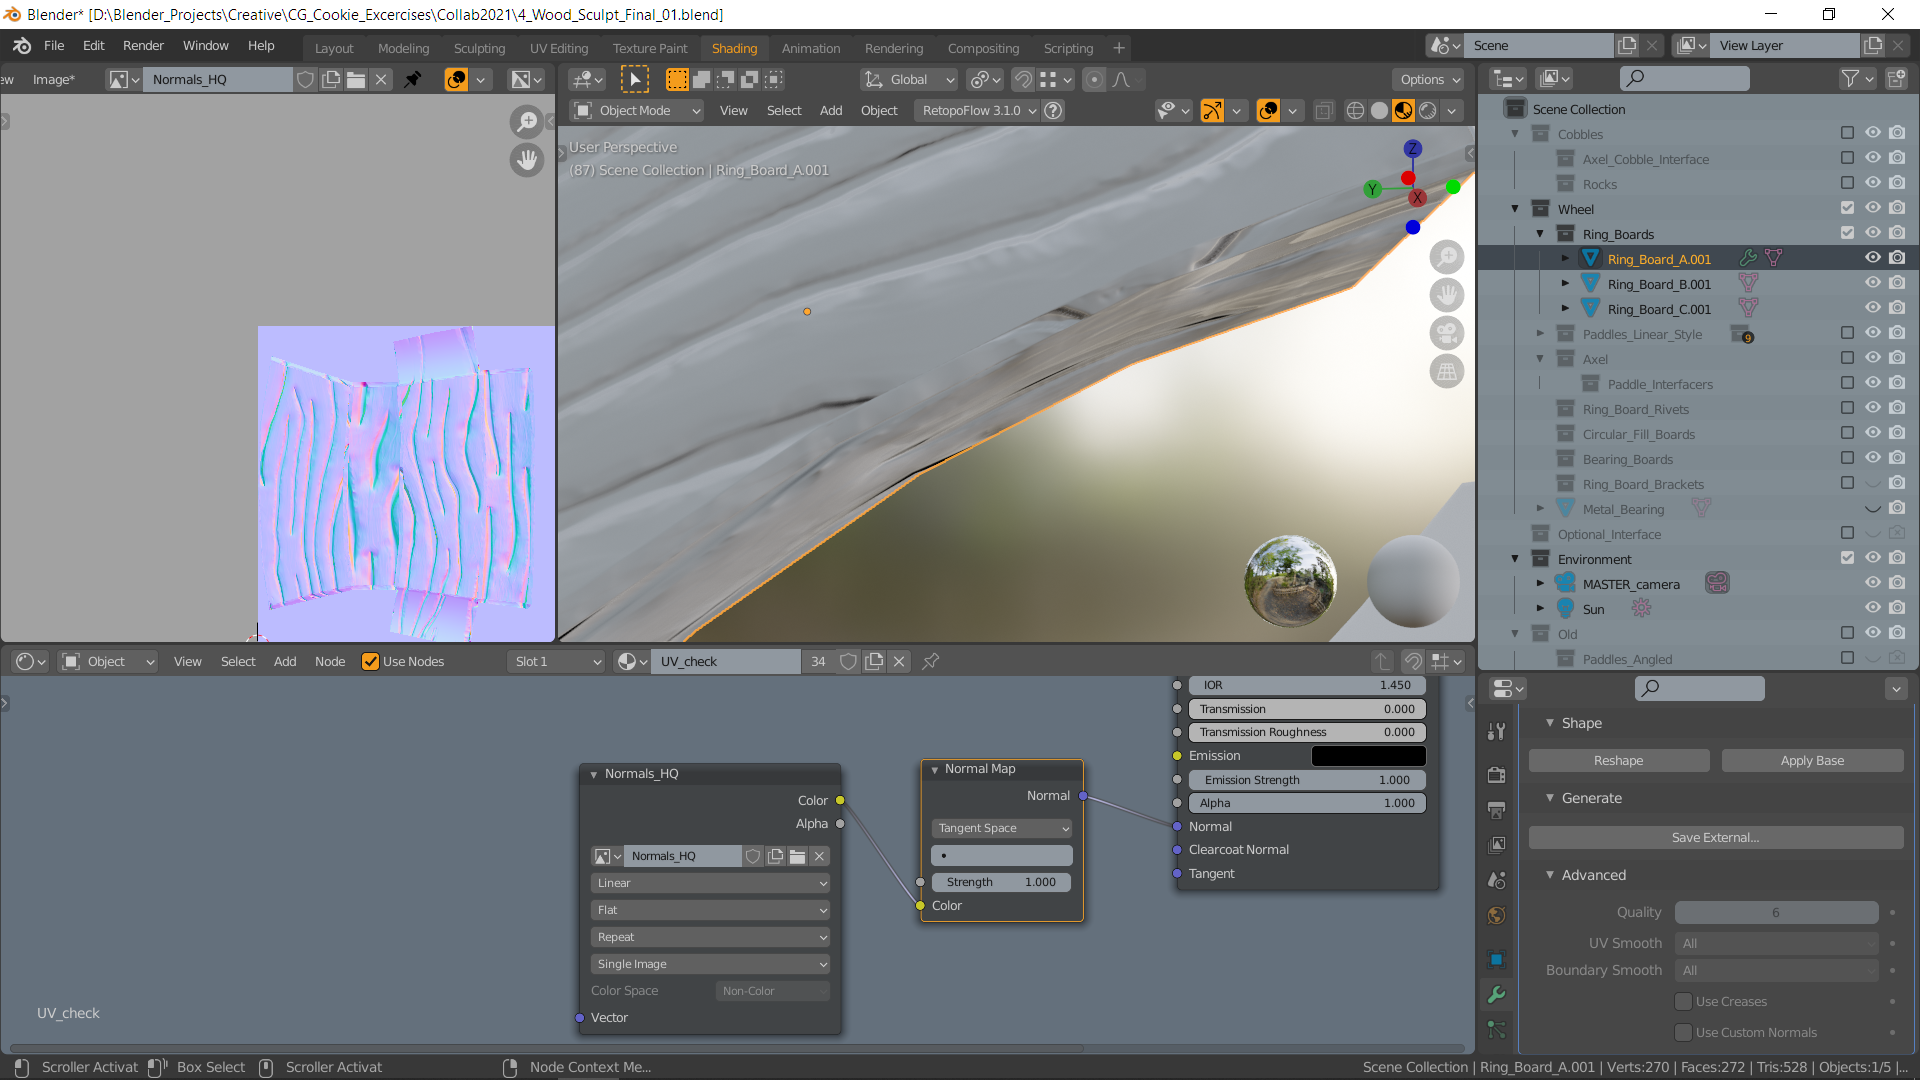The height and width of the screenshot is (1080, 1920).
Task: Open the Object Mode dropdown
Action: [x=636, y=111]
